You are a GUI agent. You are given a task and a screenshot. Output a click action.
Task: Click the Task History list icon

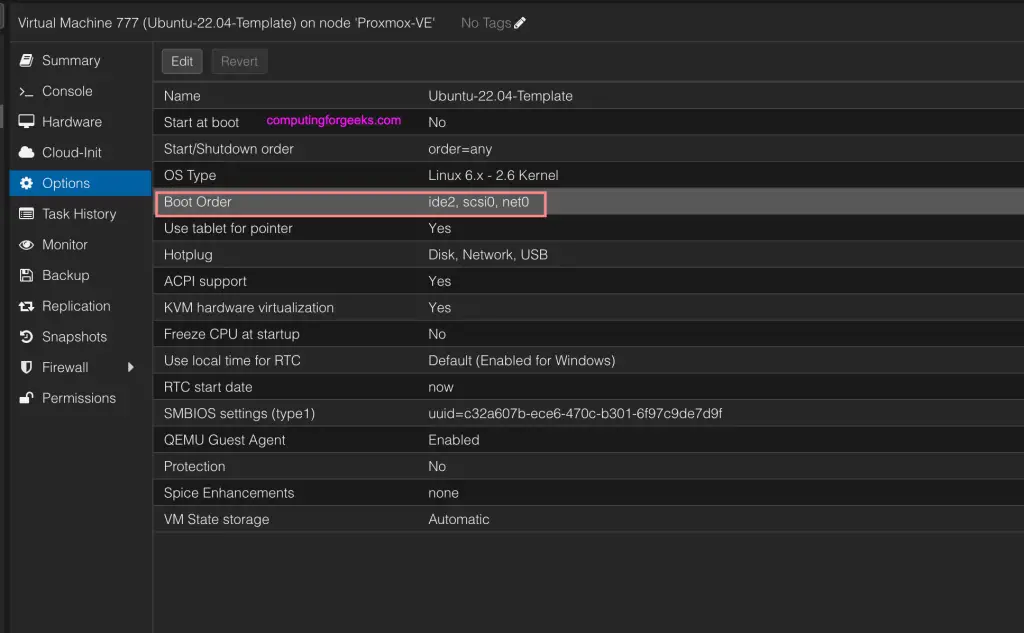(x=26, y=214)
